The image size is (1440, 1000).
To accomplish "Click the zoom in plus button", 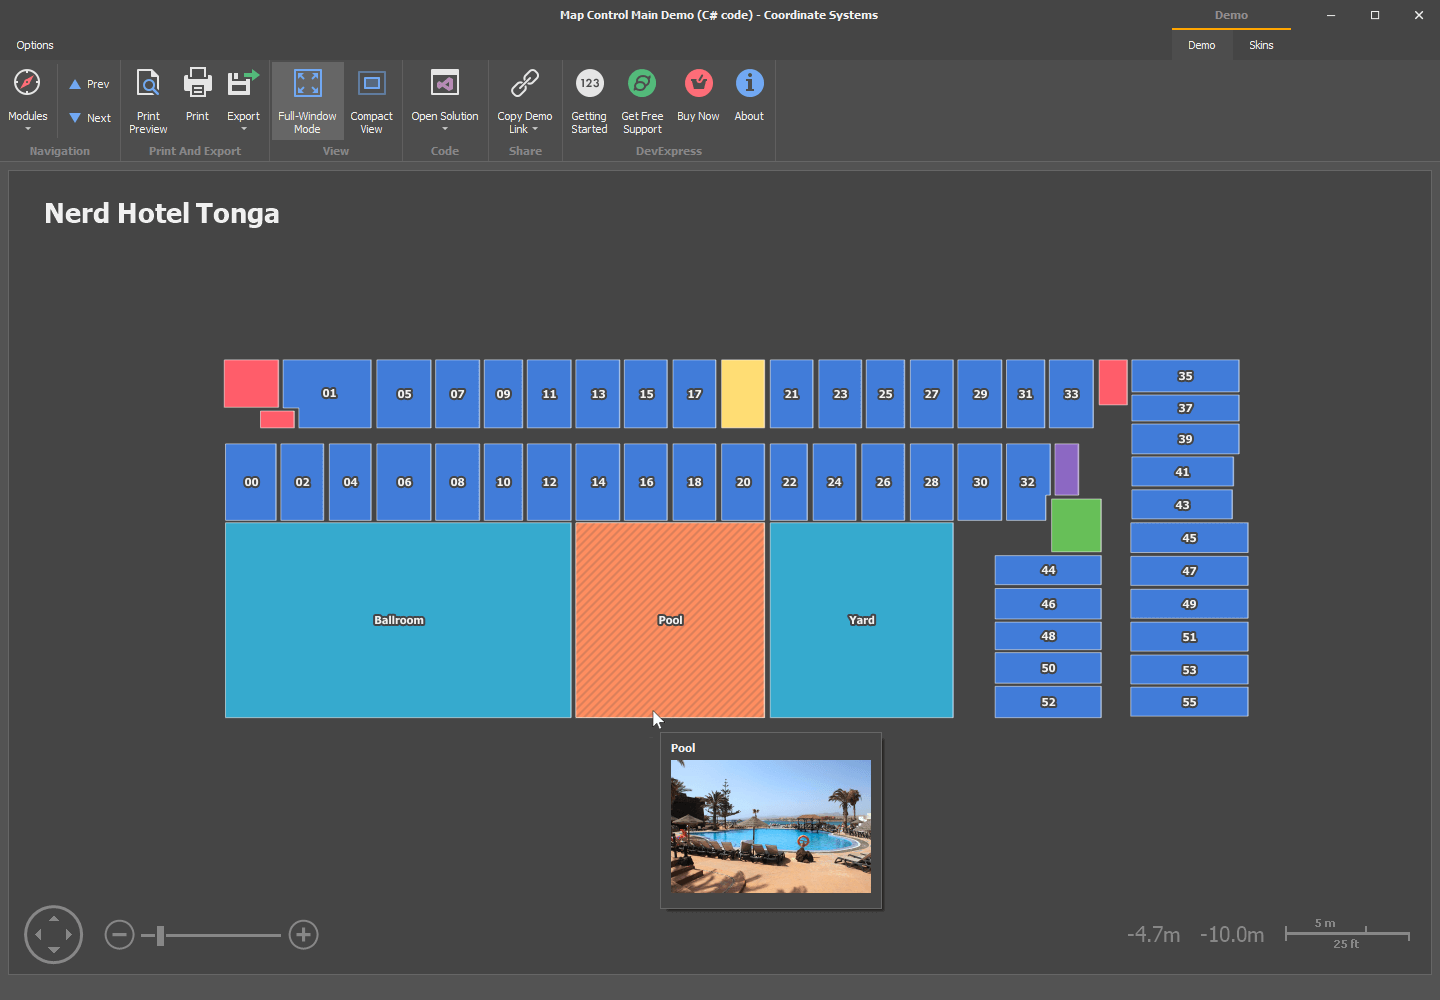I will coord(303,934).
